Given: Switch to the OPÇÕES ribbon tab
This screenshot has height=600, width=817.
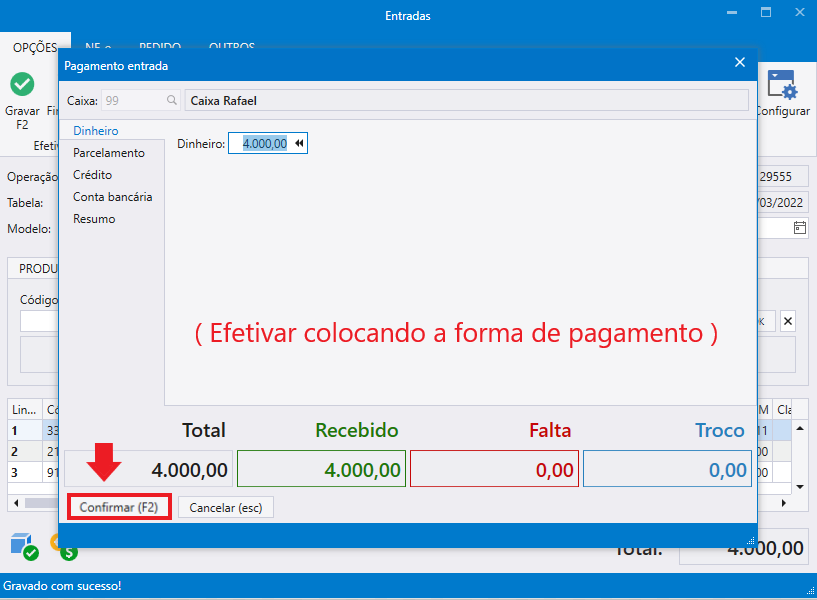Looking at the screenshot, I should click(x=35, y=47).
